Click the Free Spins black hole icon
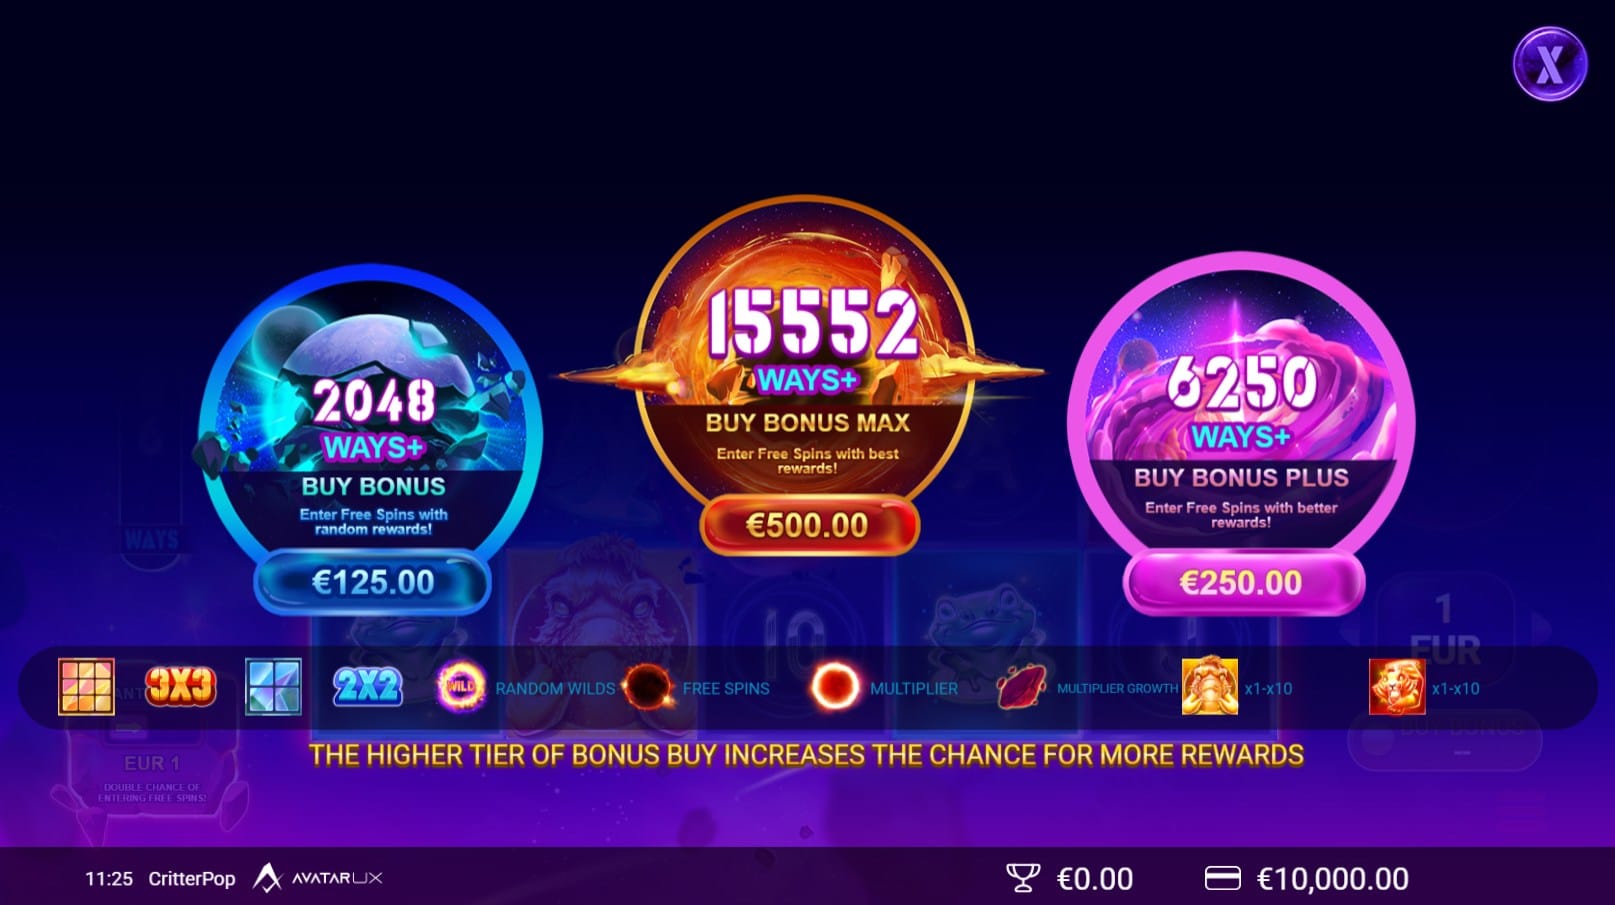The width and height of the screenshot is (1615, 905). coord(648,687)
